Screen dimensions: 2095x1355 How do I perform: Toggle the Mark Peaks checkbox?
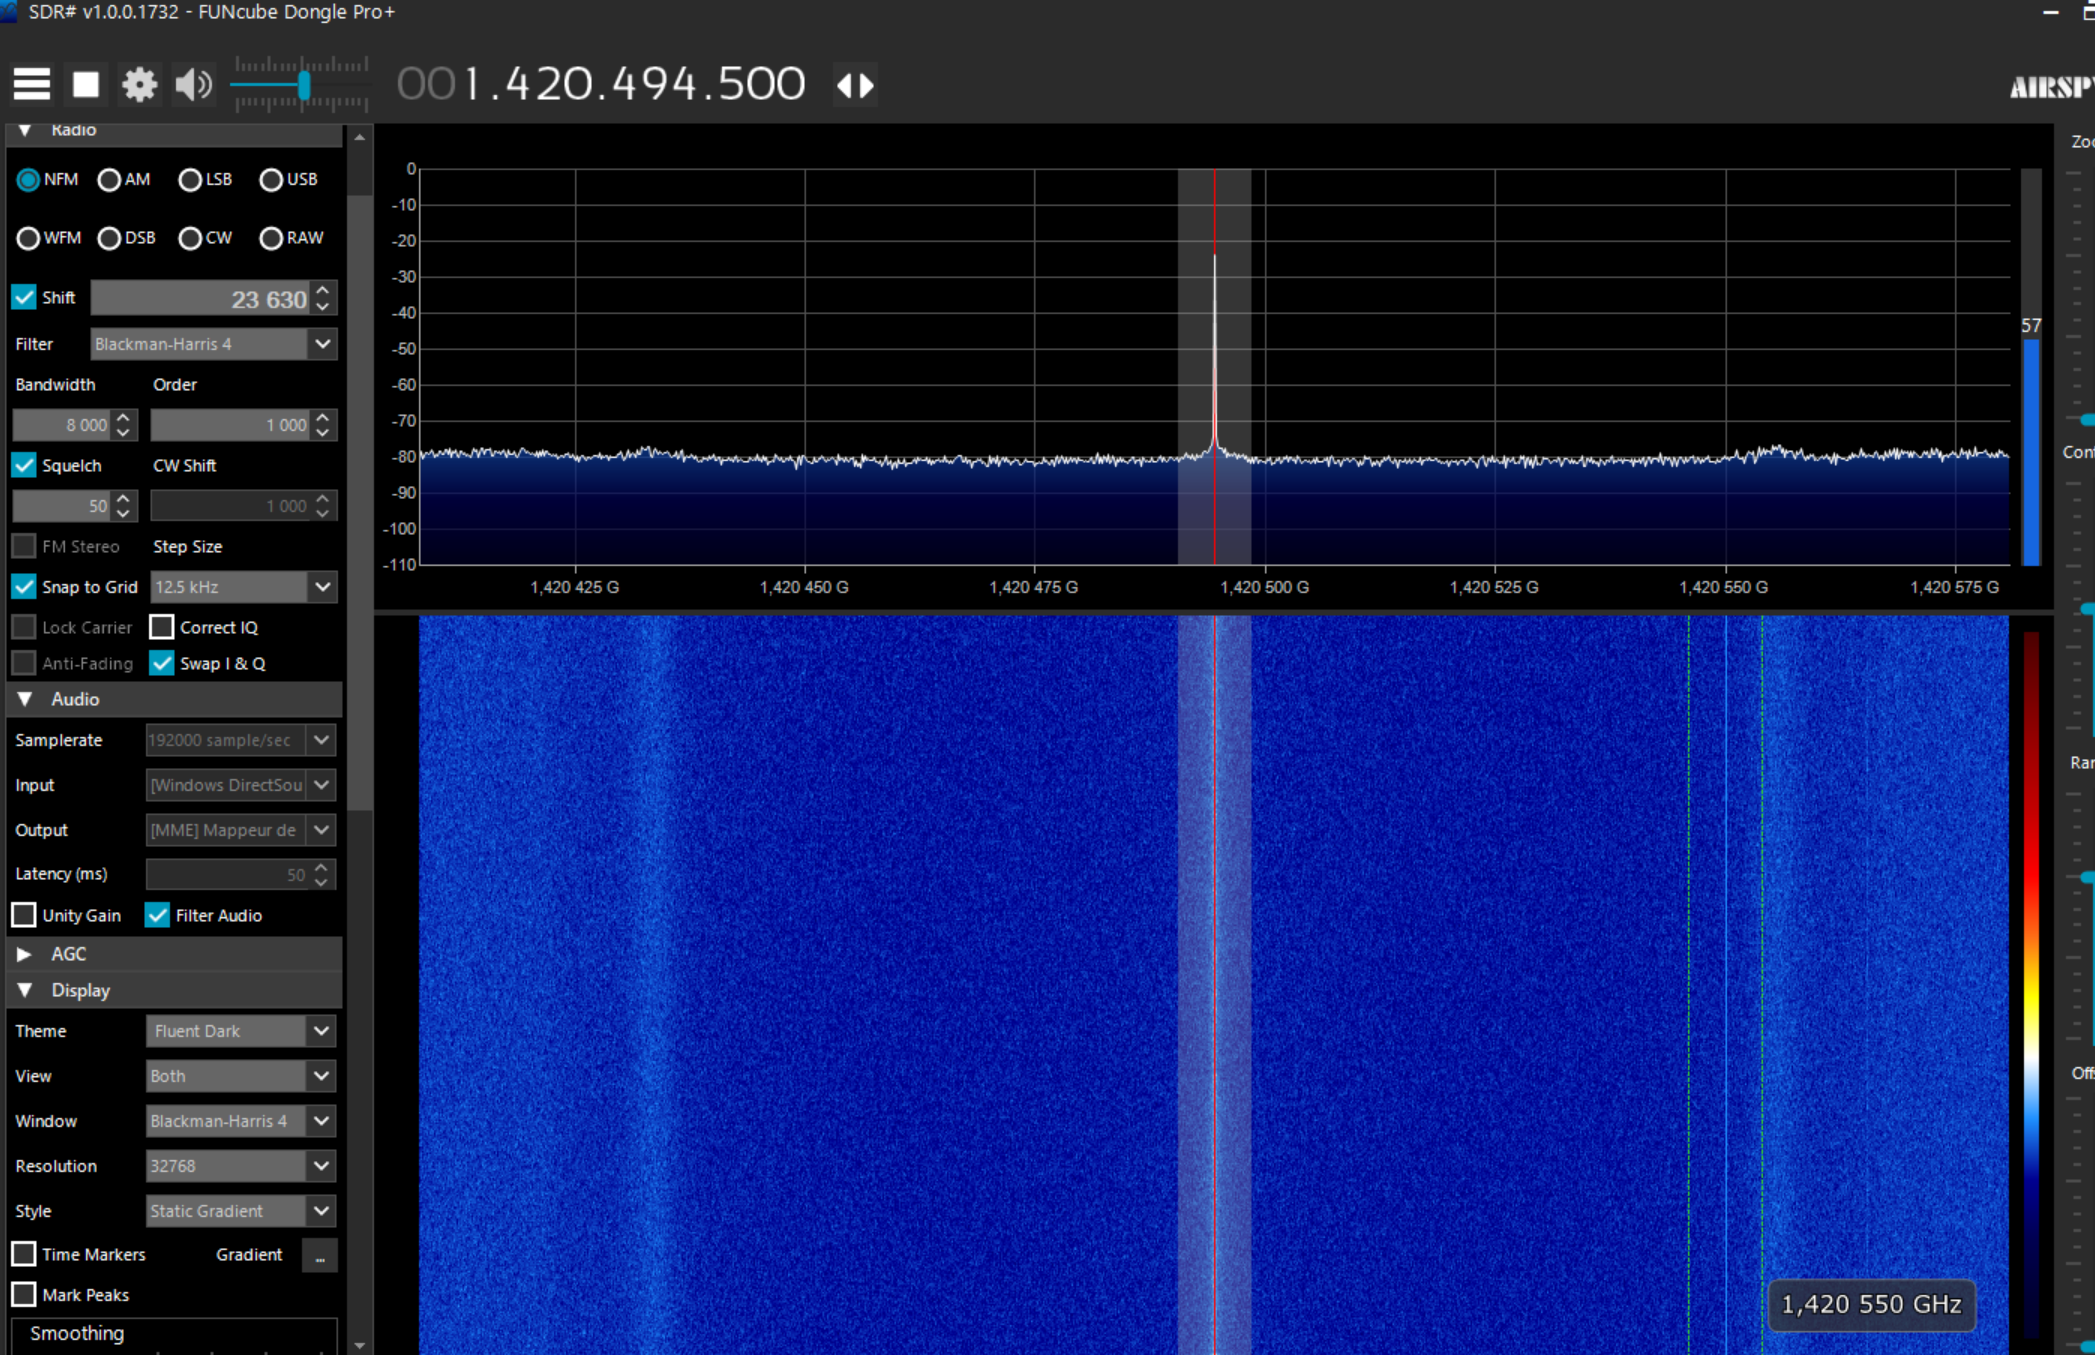[x=24, y=1295]
